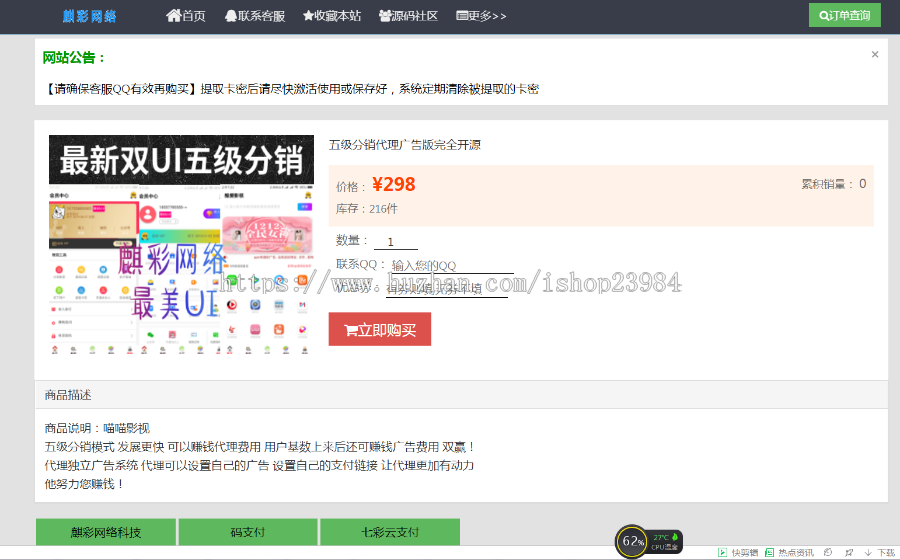Click the red 立即购买 button

379,329
